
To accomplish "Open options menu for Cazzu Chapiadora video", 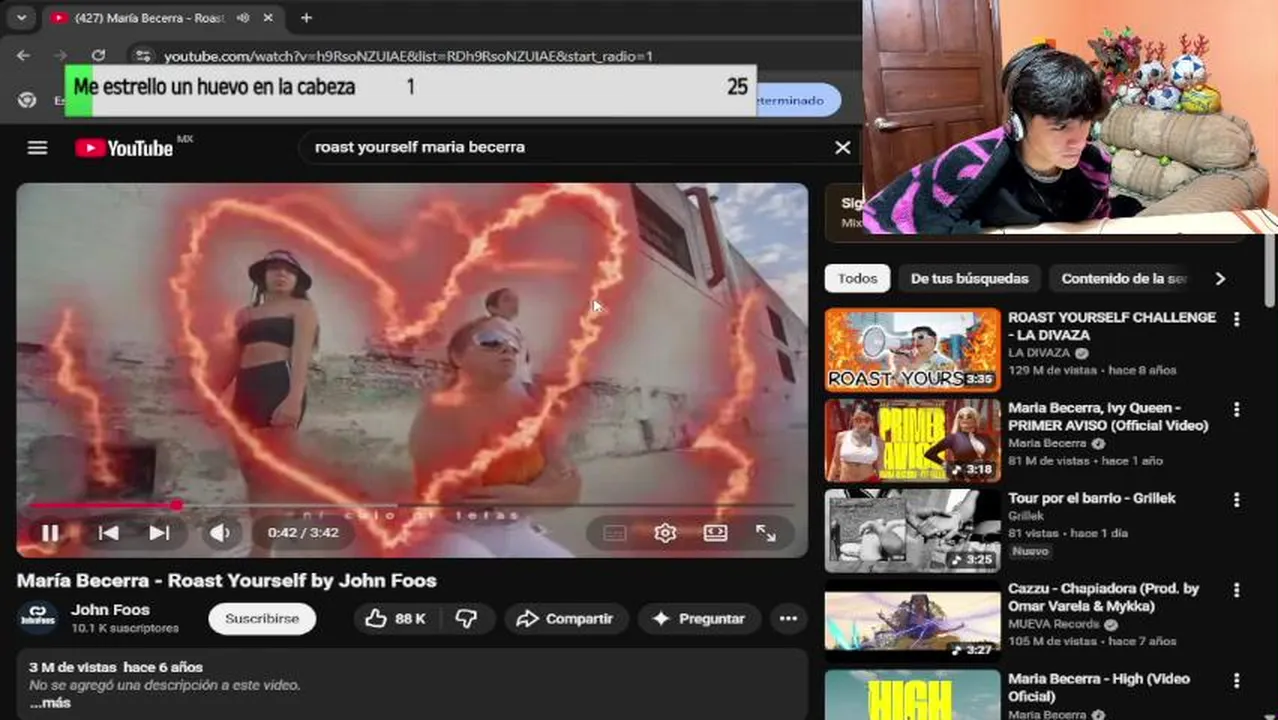I will [1236, 590].
